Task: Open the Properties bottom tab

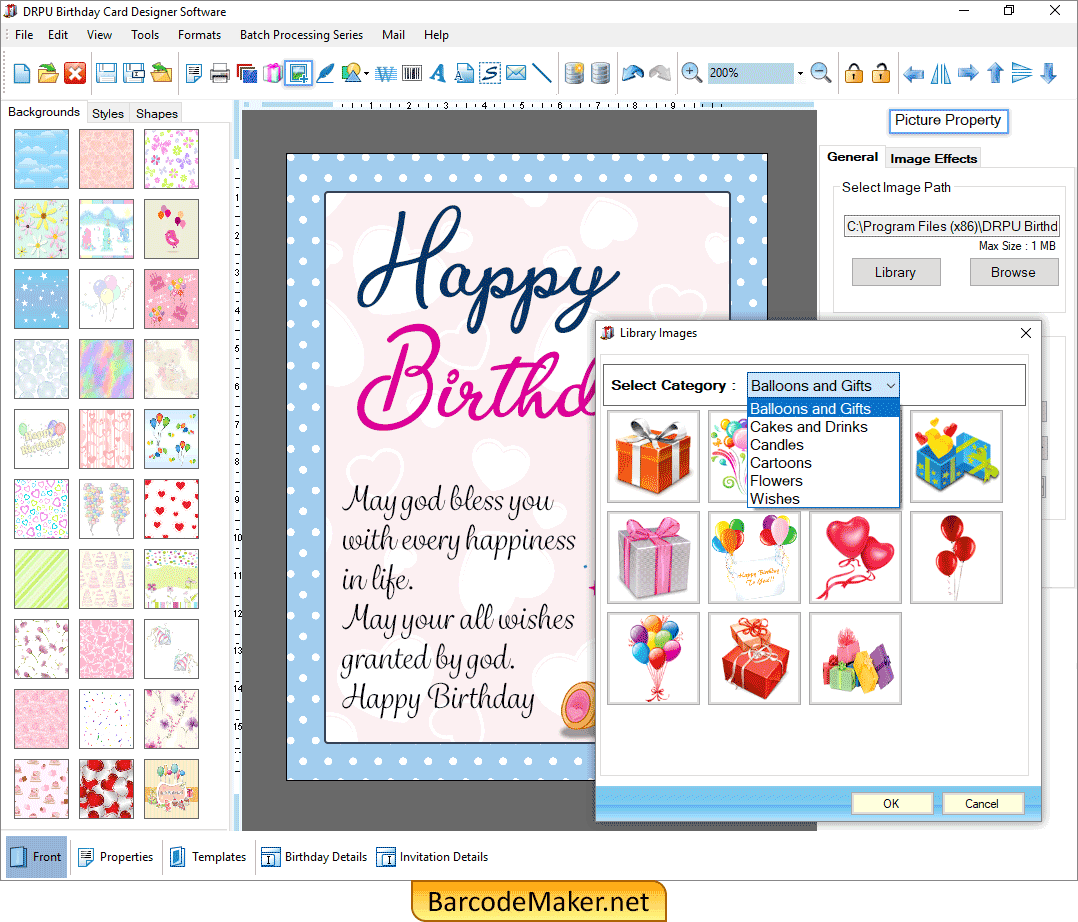Action: (x=116, y=857)
